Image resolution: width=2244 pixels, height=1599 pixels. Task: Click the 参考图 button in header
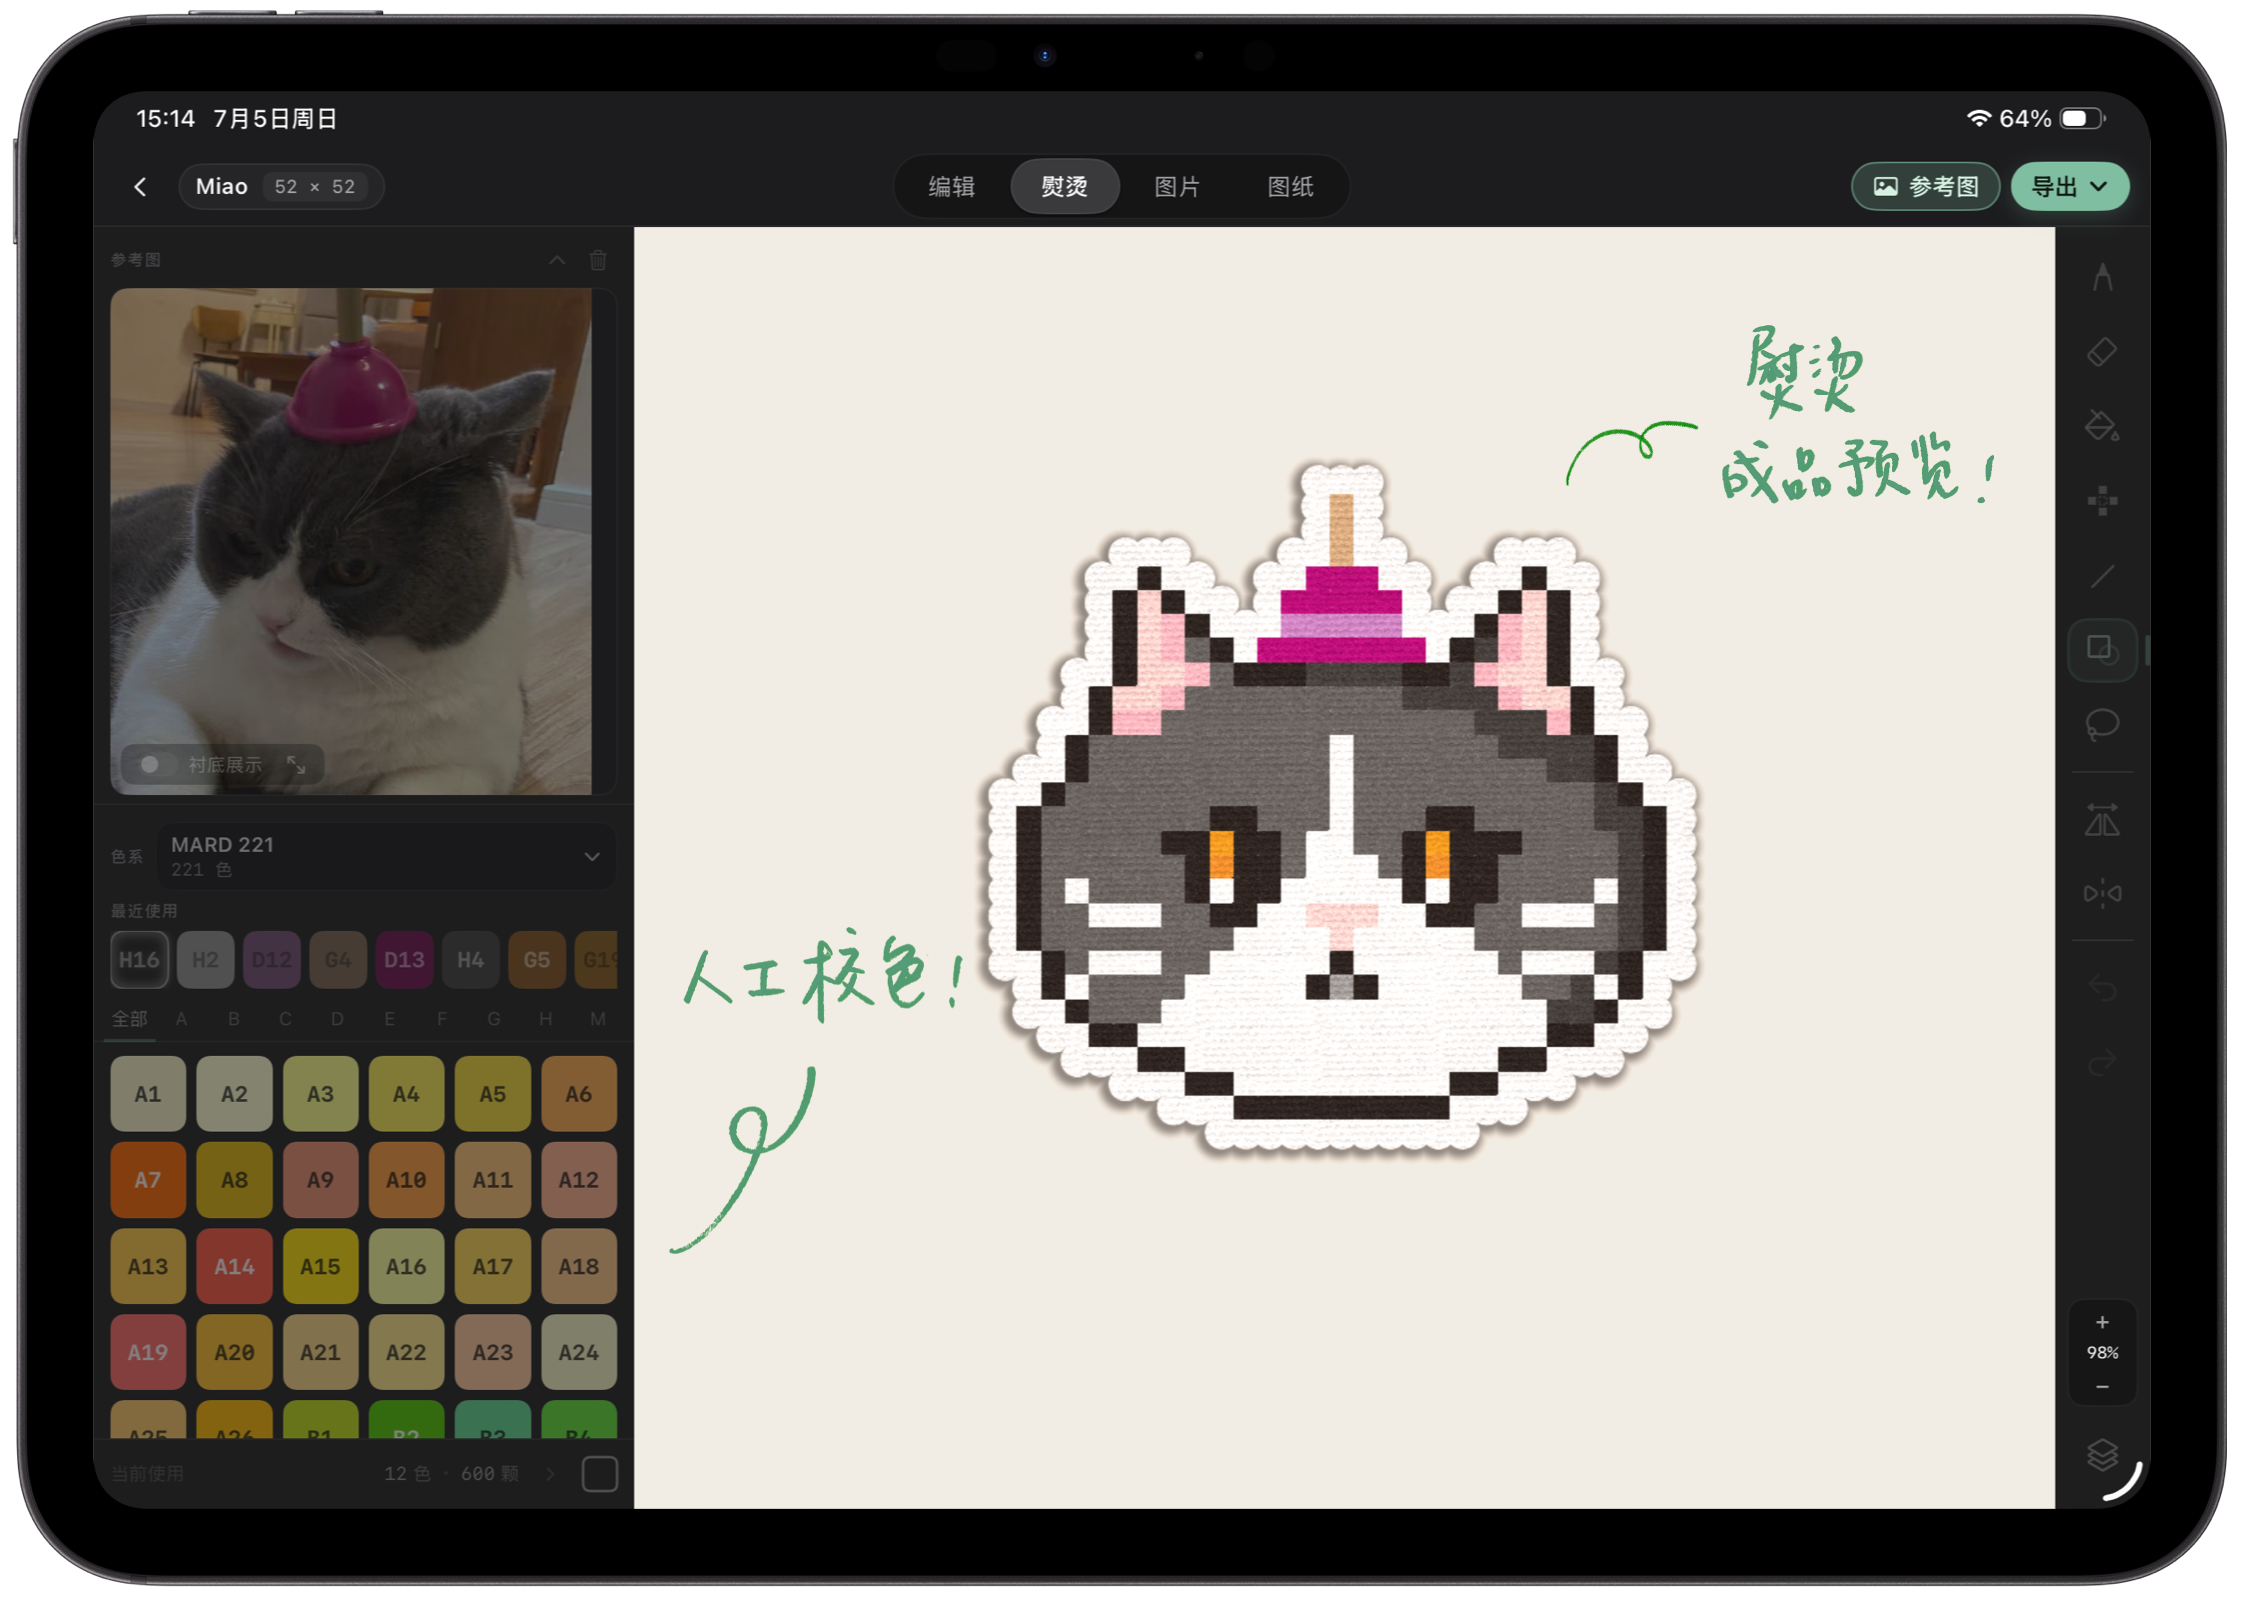coord(1924,187)
